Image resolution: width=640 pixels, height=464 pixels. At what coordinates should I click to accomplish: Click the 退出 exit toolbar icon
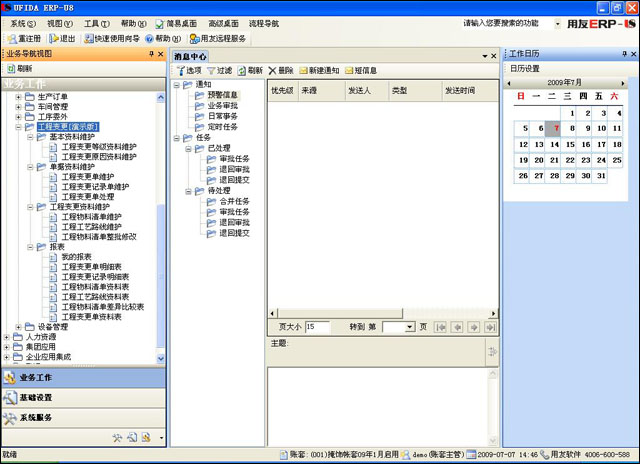pos(53,38)
